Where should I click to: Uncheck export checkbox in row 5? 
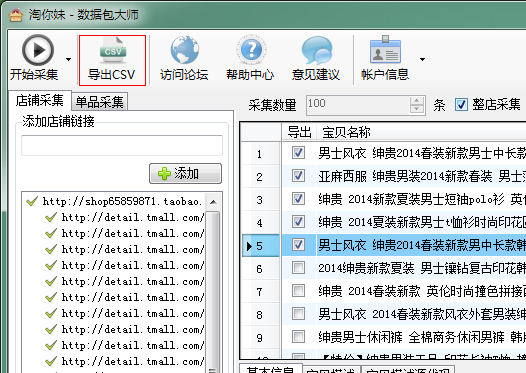click(298, 245)
